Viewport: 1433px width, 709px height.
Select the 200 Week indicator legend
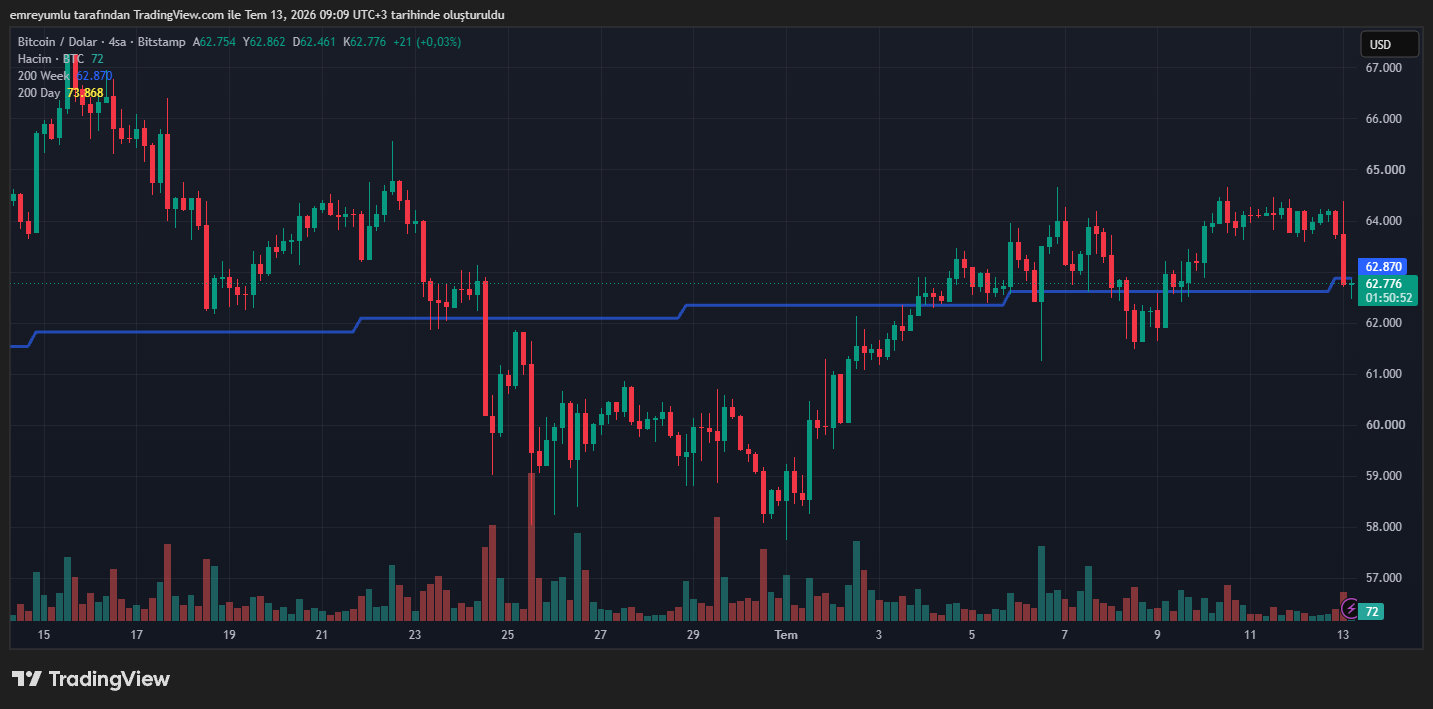[45, 76]
